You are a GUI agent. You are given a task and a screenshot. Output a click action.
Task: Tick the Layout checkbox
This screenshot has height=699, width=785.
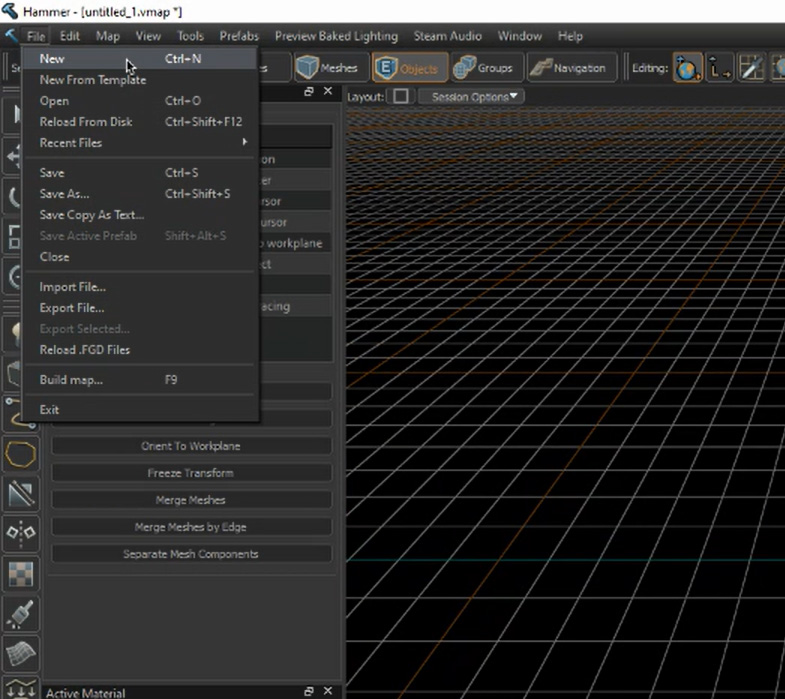[400, 97]
